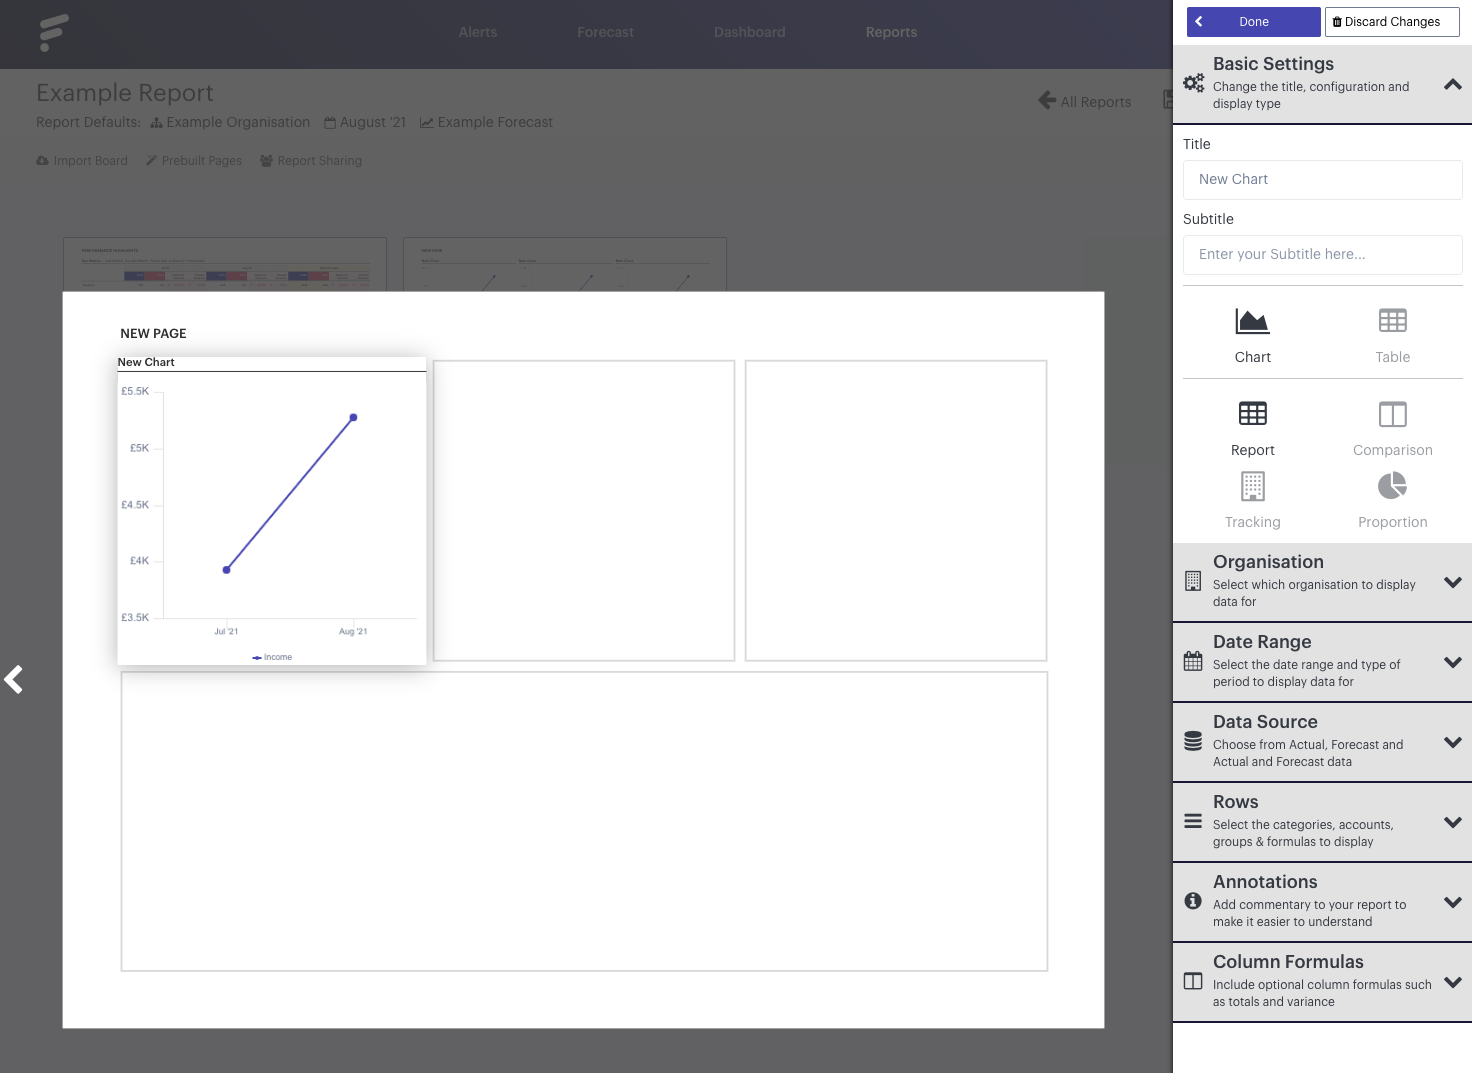The image size is (1472, 1073).
Task: Click the Annotations info icon
Action: [1193, 901]
